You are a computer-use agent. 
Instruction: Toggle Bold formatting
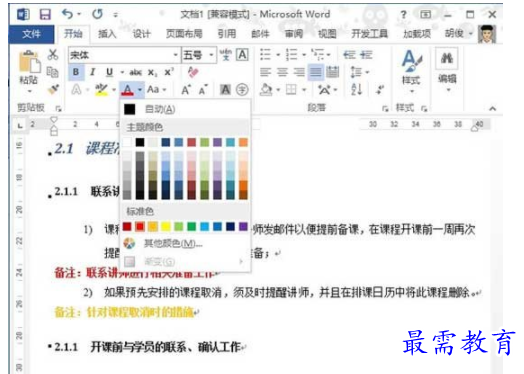click(x=76, y=72)
